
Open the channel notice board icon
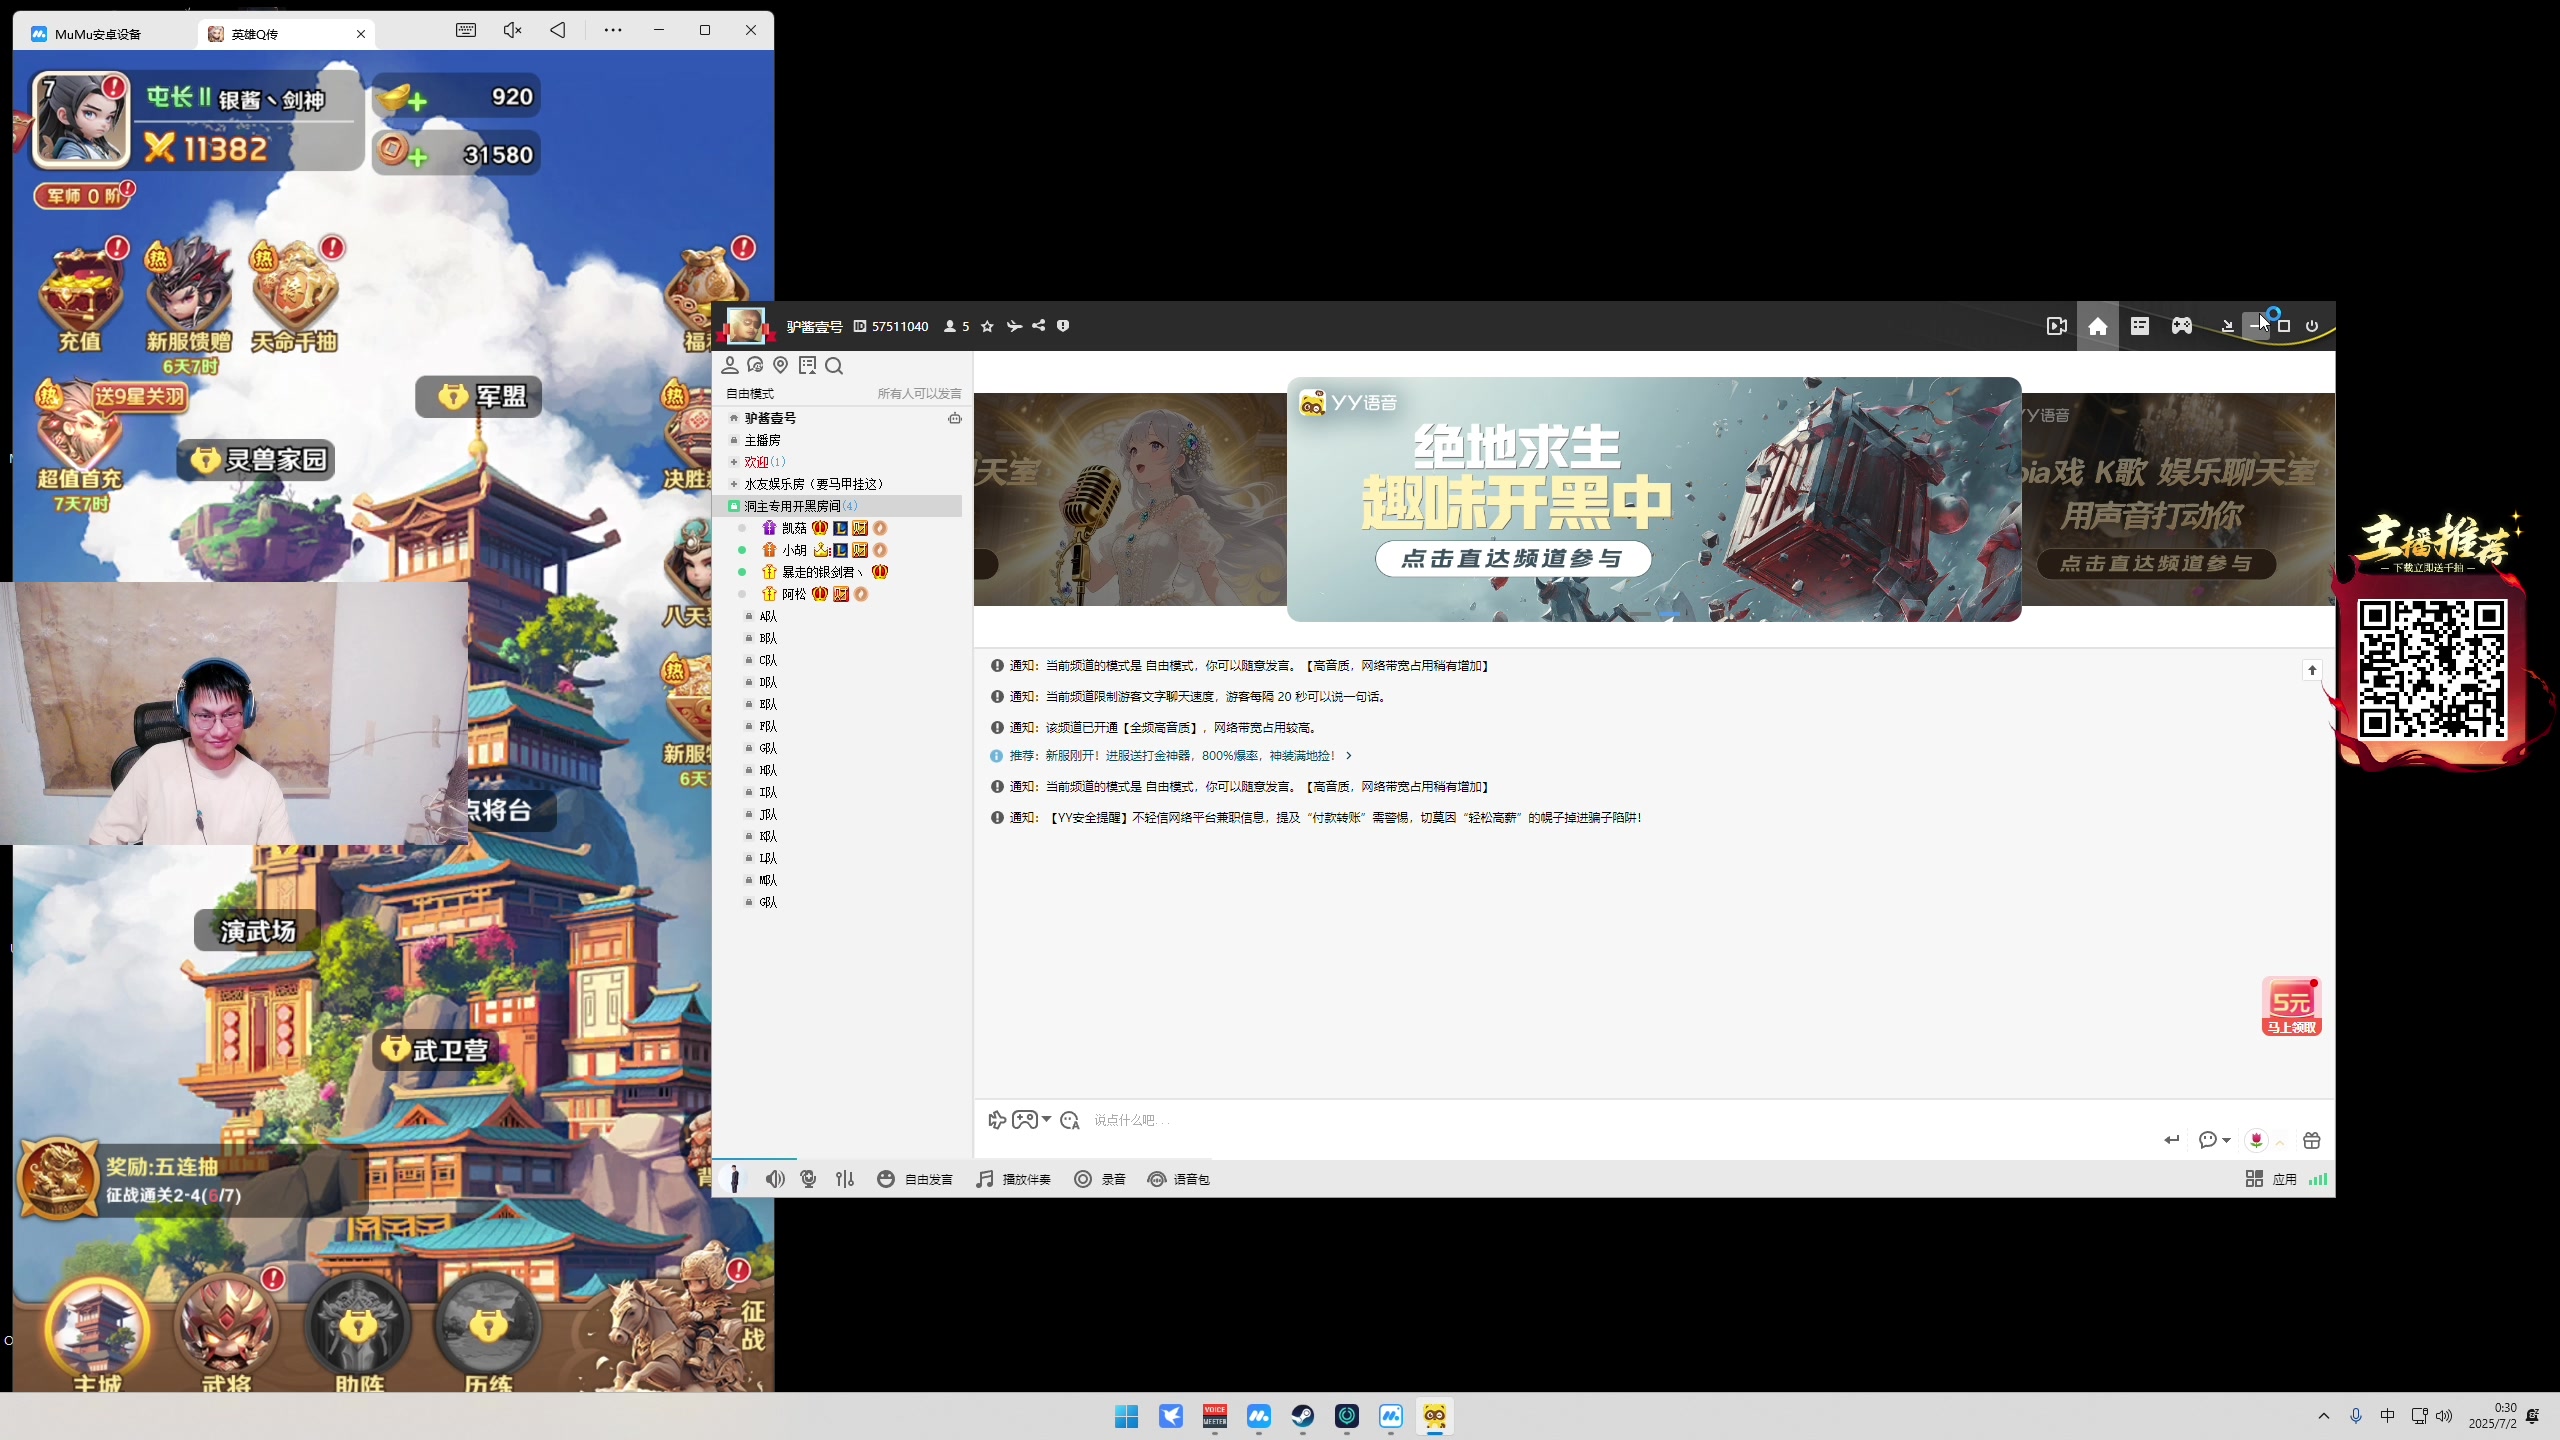click(x=807, y=366)
